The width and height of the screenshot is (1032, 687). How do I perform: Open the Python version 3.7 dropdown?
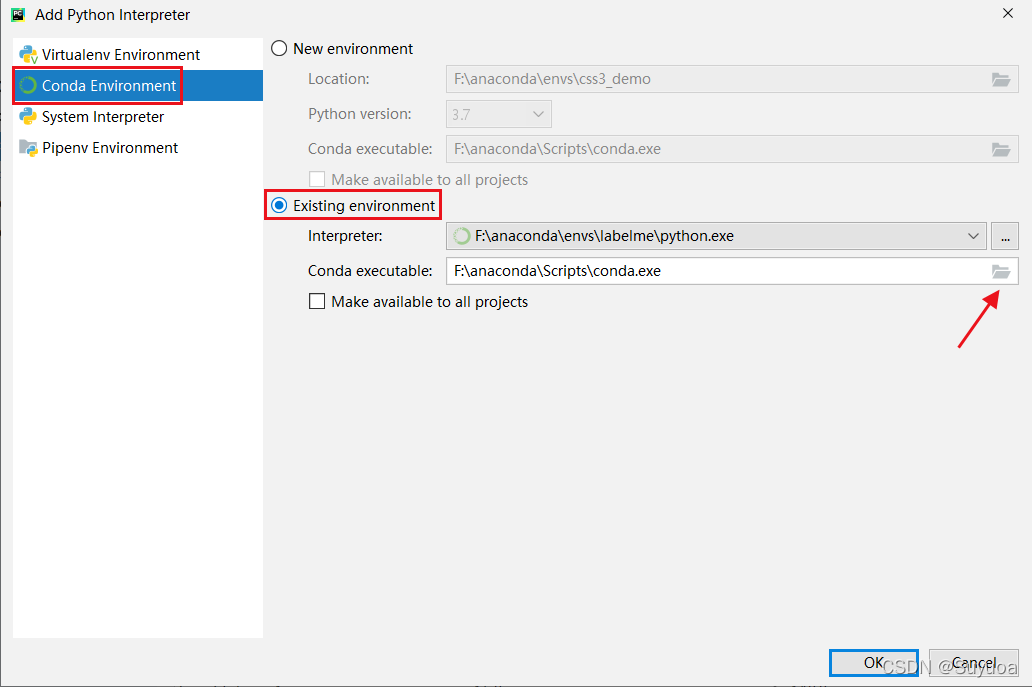[x=539, y=115]
